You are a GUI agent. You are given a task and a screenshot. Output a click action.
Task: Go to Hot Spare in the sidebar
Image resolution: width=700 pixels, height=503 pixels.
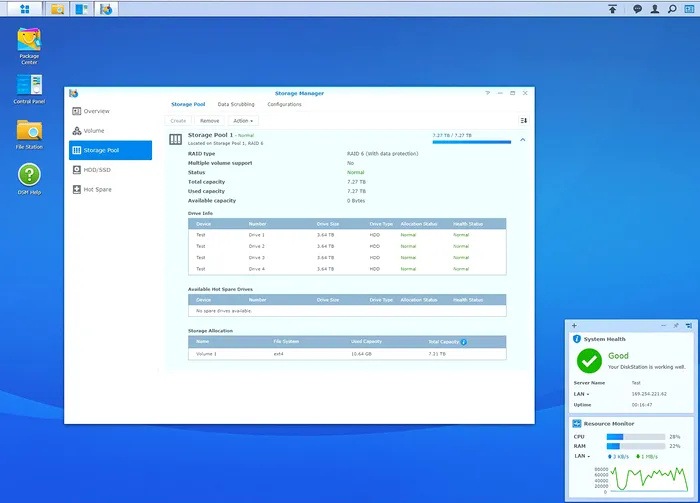[x=110, y=190]
